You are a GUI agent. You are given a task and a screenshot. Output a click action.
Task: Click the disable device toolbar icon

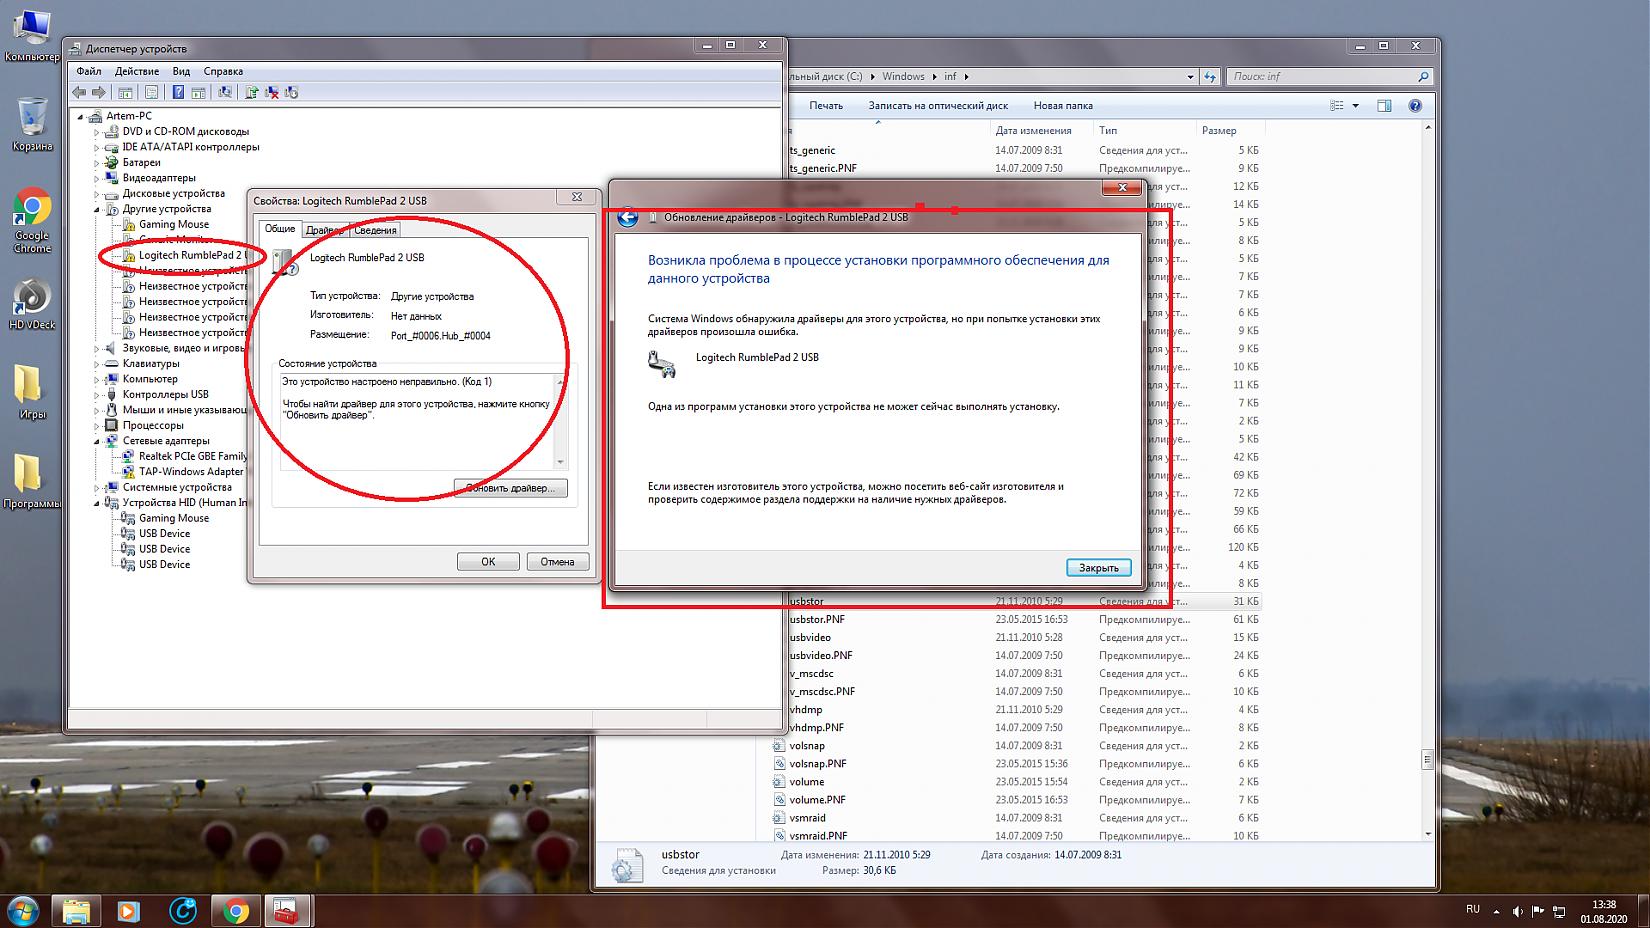click(x=291, y=92)
